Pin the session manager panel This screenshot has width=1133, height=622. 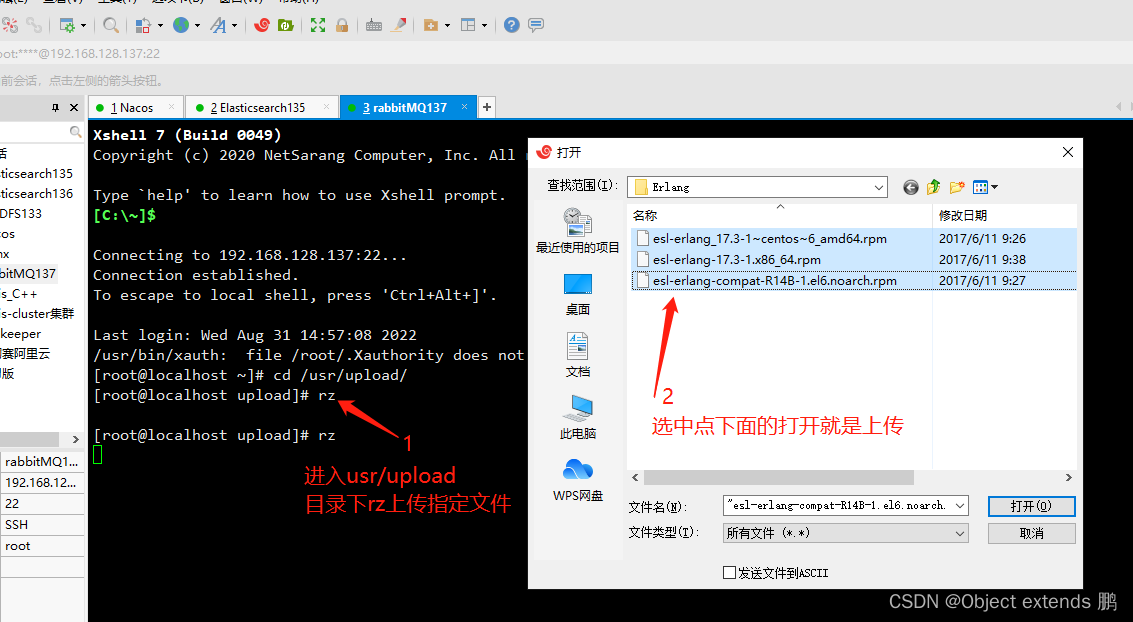(x=56, y=108)
